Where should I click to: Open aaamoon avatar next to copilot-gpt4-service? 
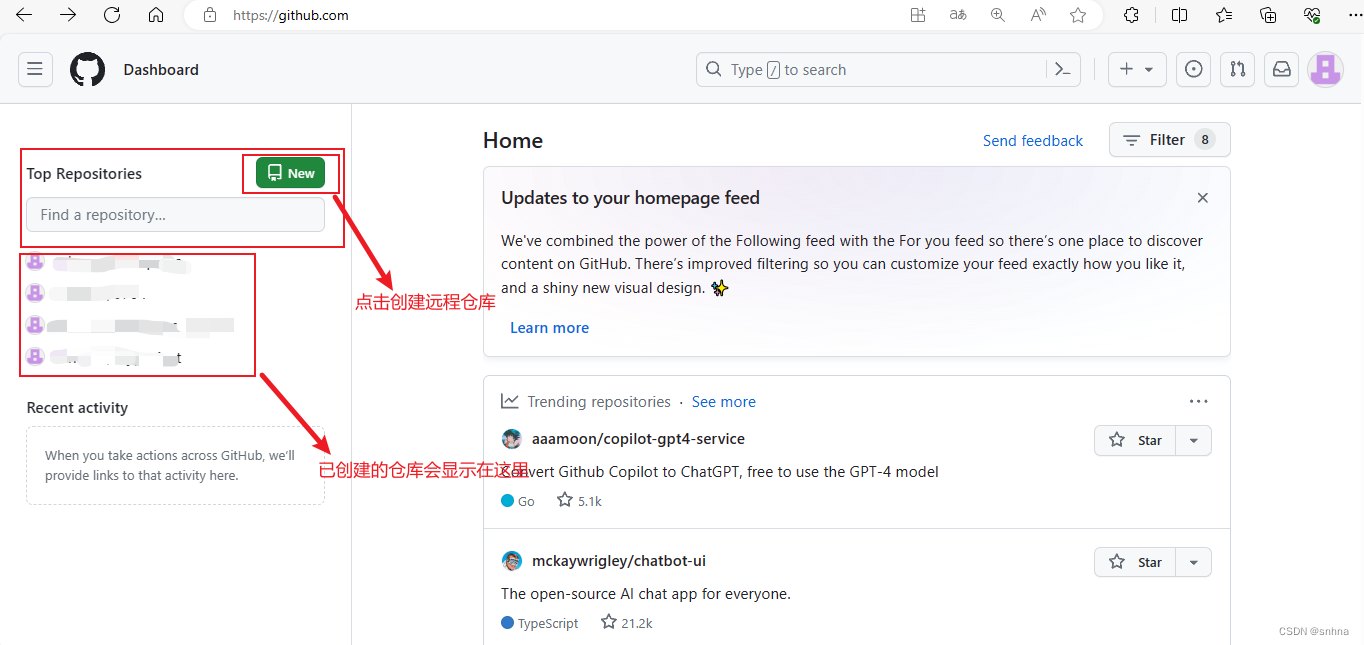point(512,439)
